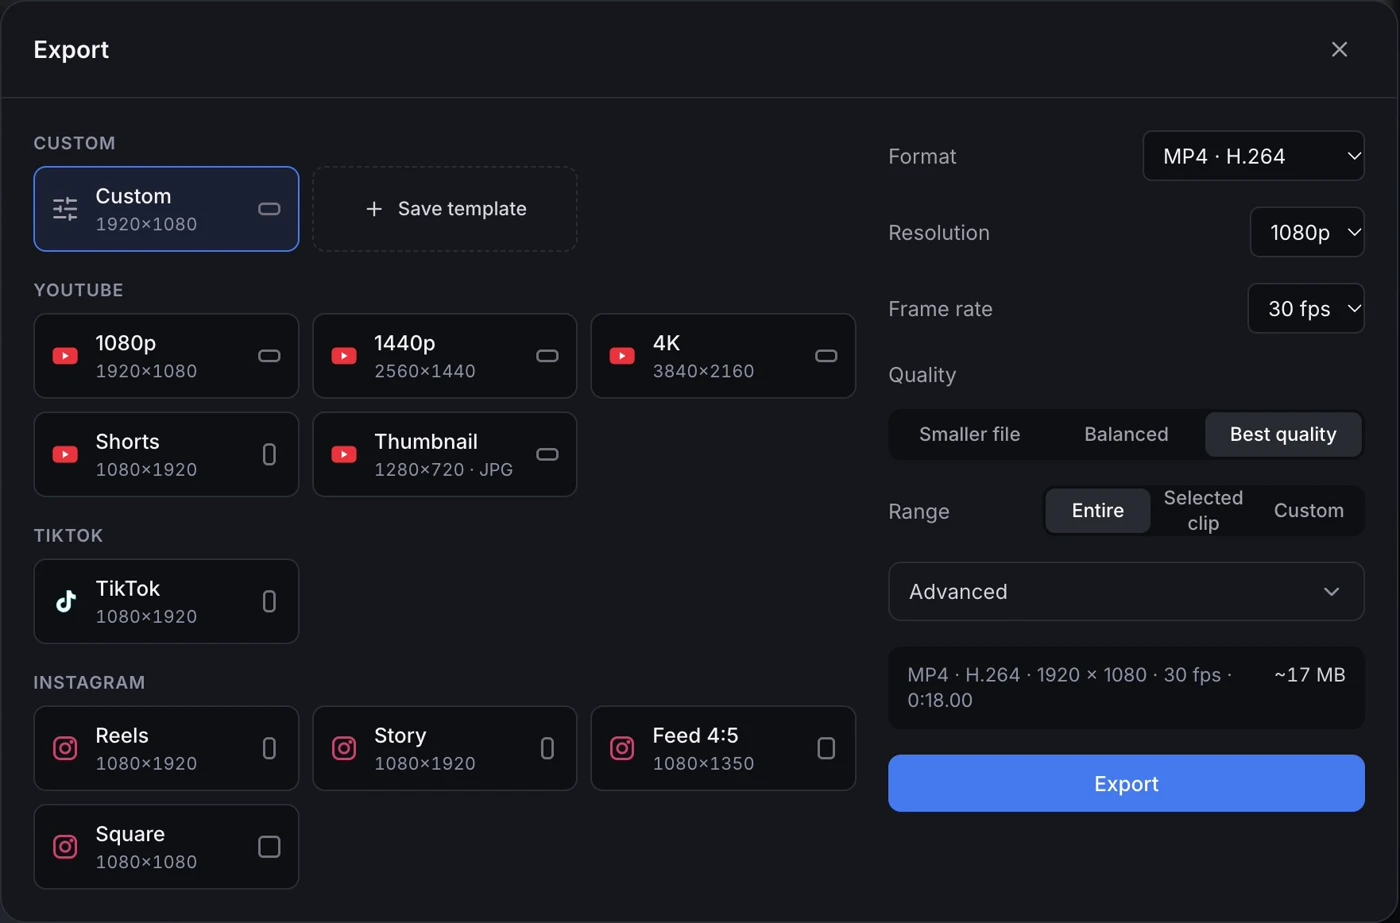Close the Export dialog

(x=1339, y=49)
